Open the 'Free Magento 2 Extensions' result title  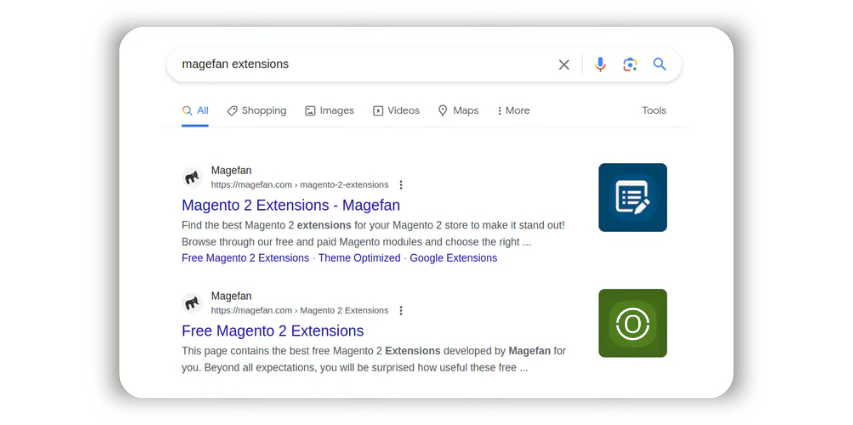(273, 331)
